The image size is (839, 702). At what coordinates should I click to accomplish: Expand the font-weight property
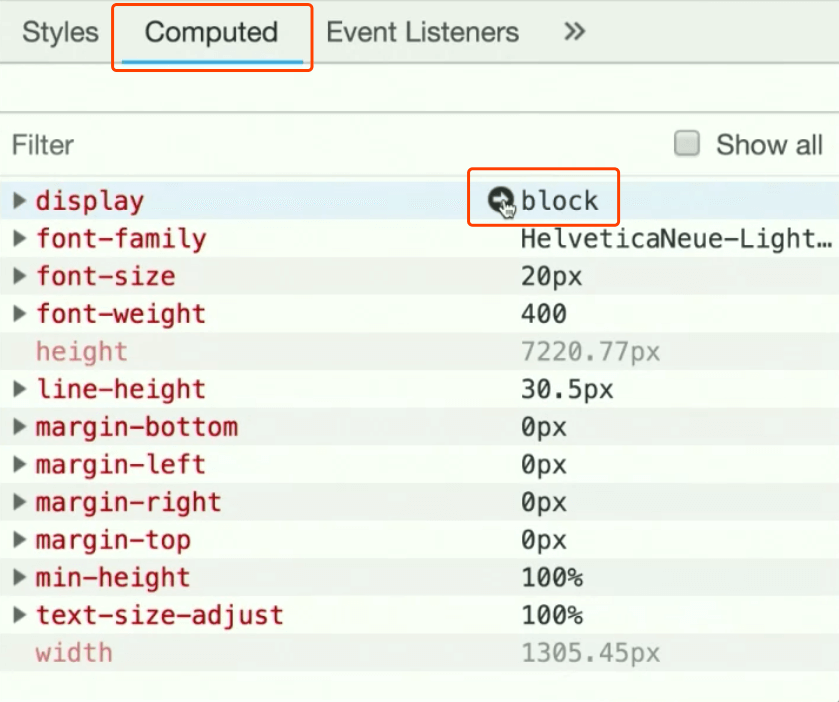[19, 314]
